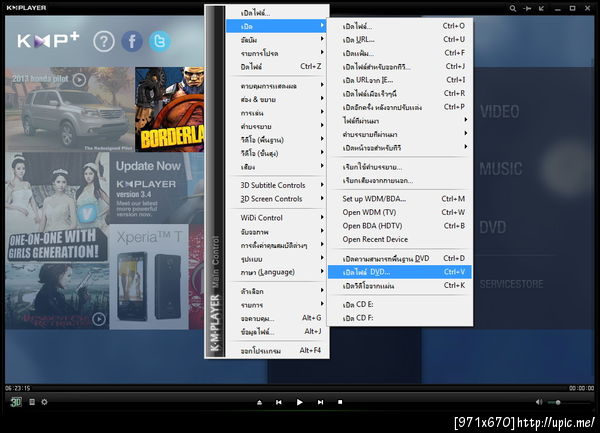600x433 pixels.
Task: Select Open Recent Device entry
Action: (x=399, y=239)
